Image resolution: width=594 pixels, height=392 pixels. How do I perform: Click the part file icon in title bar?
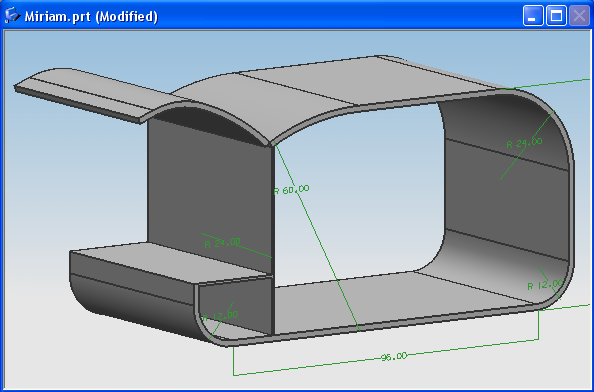click(x=12, y=16)
